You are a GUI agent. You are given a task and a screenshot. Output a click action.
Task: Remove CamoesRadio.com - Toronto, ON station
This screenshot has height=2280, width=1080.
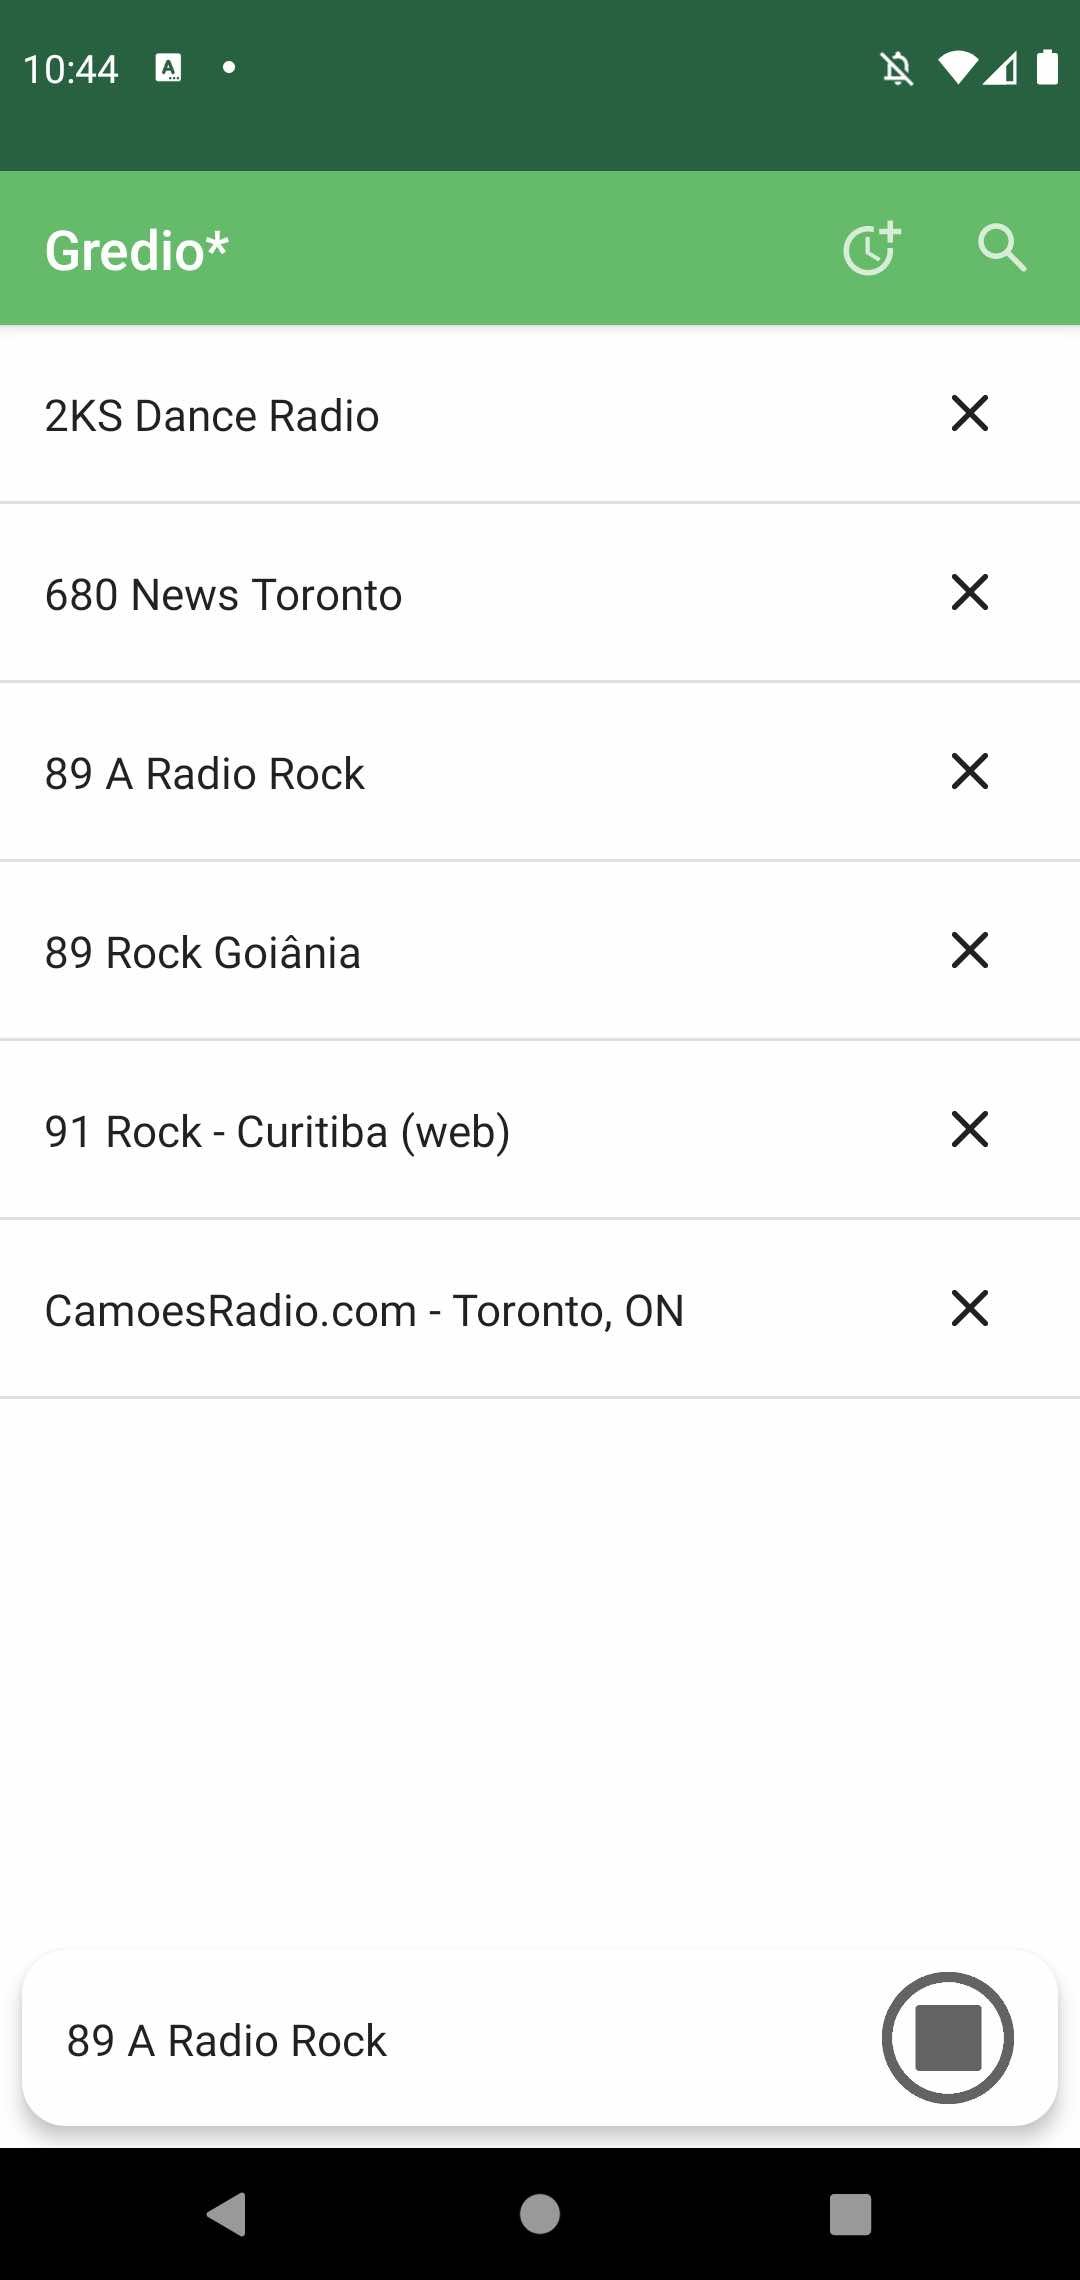point(969,1308)
